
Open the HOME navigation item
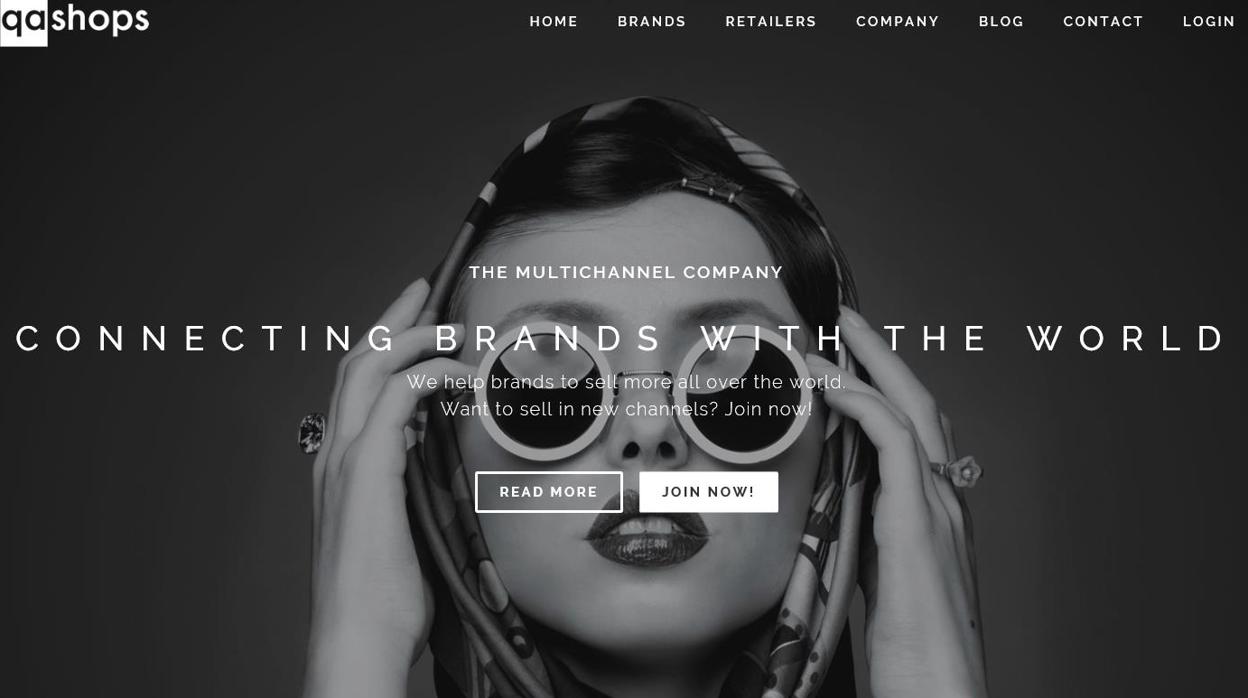[554, 21]
